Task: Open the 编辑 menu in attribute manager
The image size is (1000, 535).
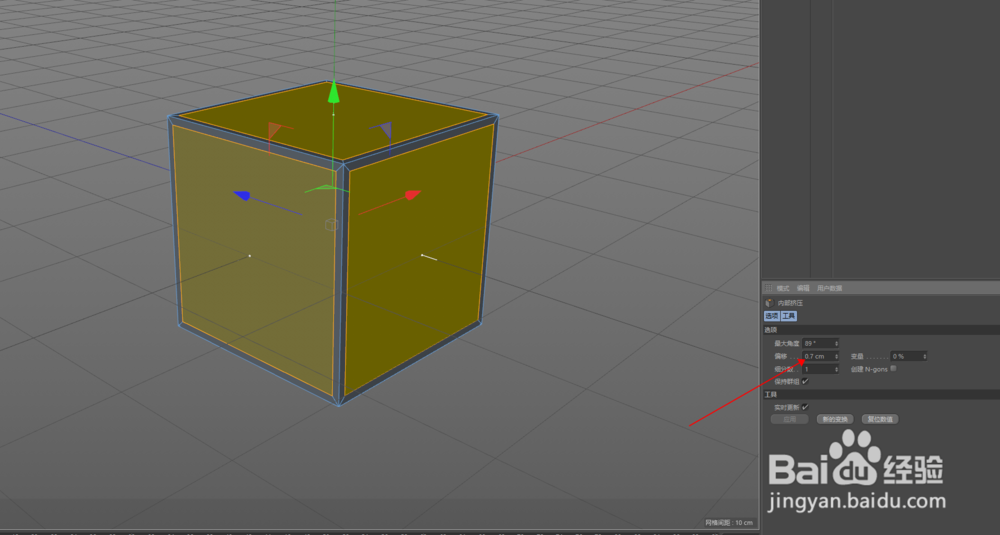Action: [803, 288]
